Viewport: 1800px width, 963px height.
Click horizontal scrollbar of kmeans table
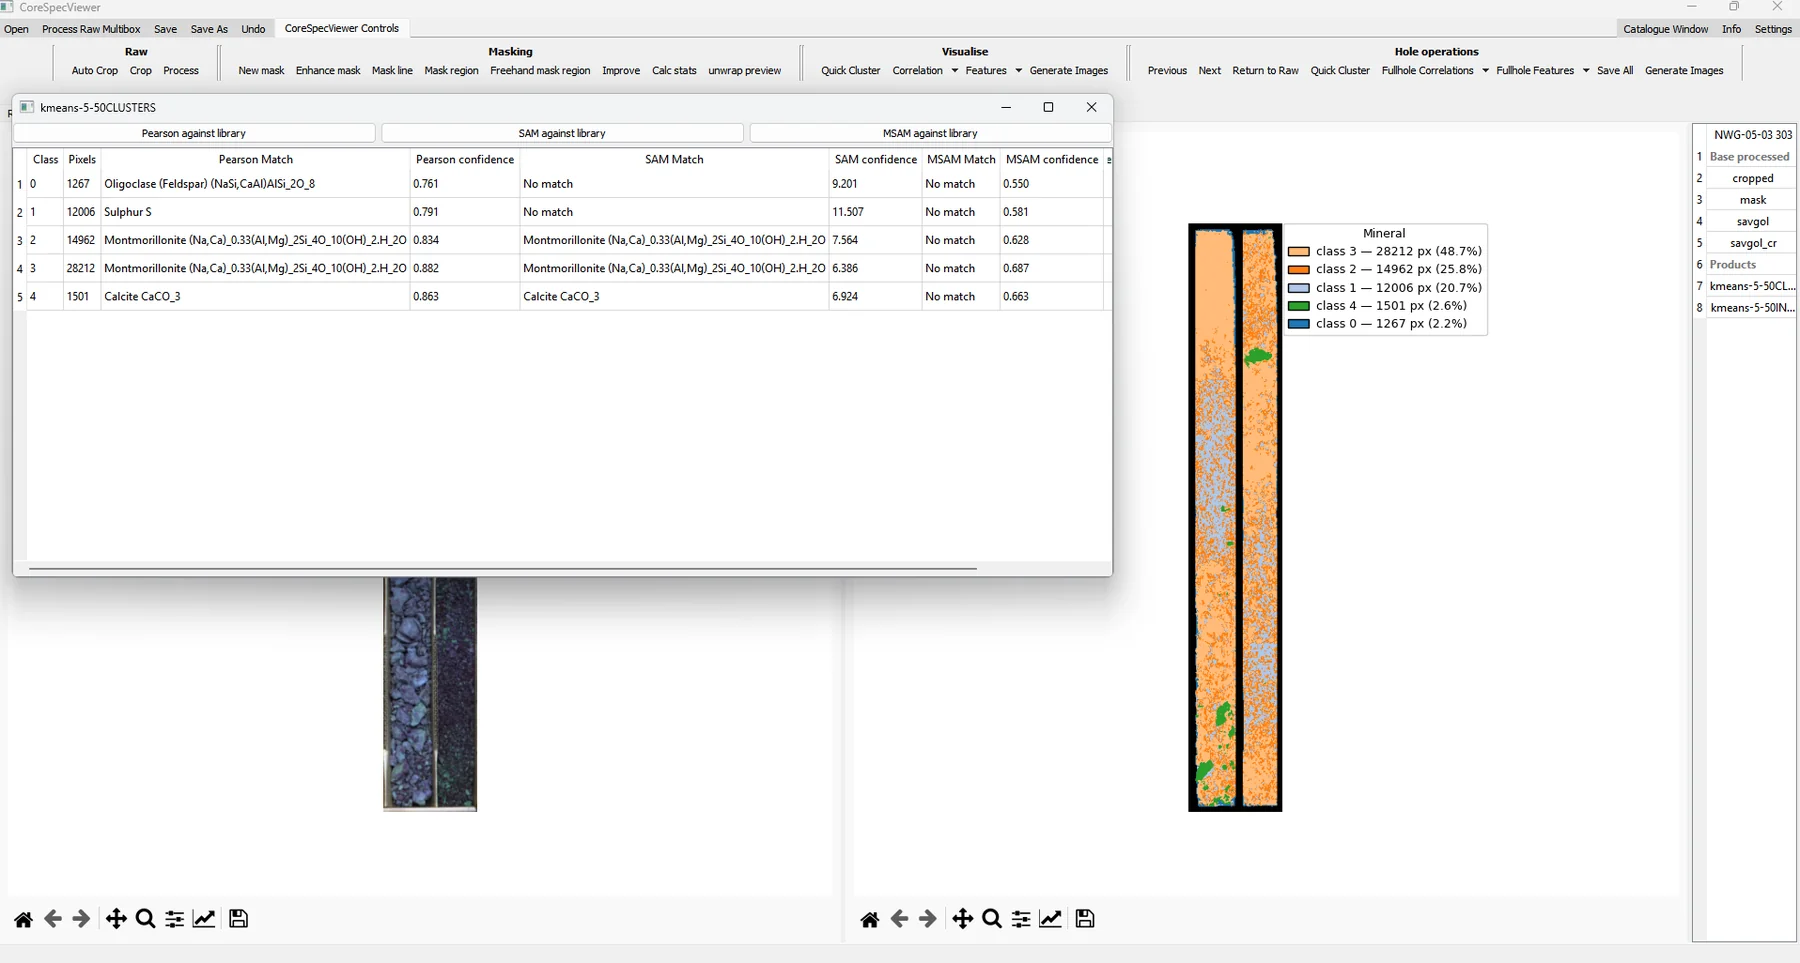click(503, 568)
